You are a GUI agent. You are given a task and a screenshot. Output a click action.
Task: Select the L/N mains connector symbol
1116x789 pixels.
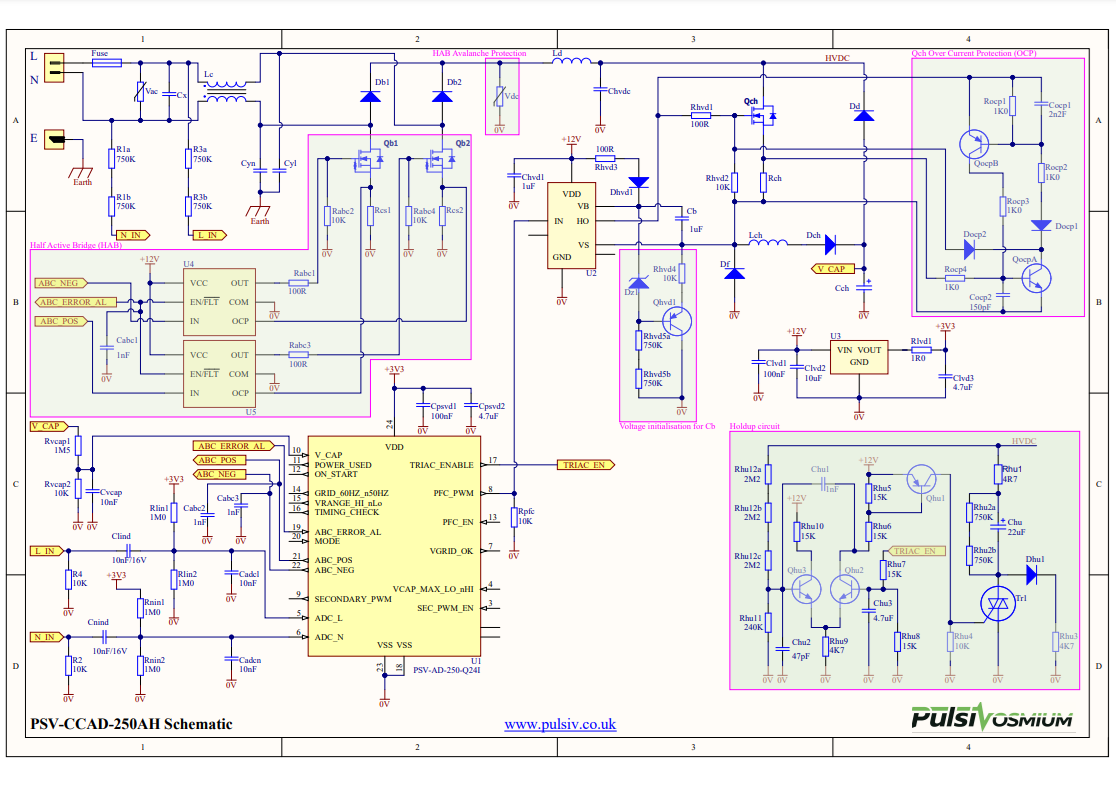click(54, 68)
